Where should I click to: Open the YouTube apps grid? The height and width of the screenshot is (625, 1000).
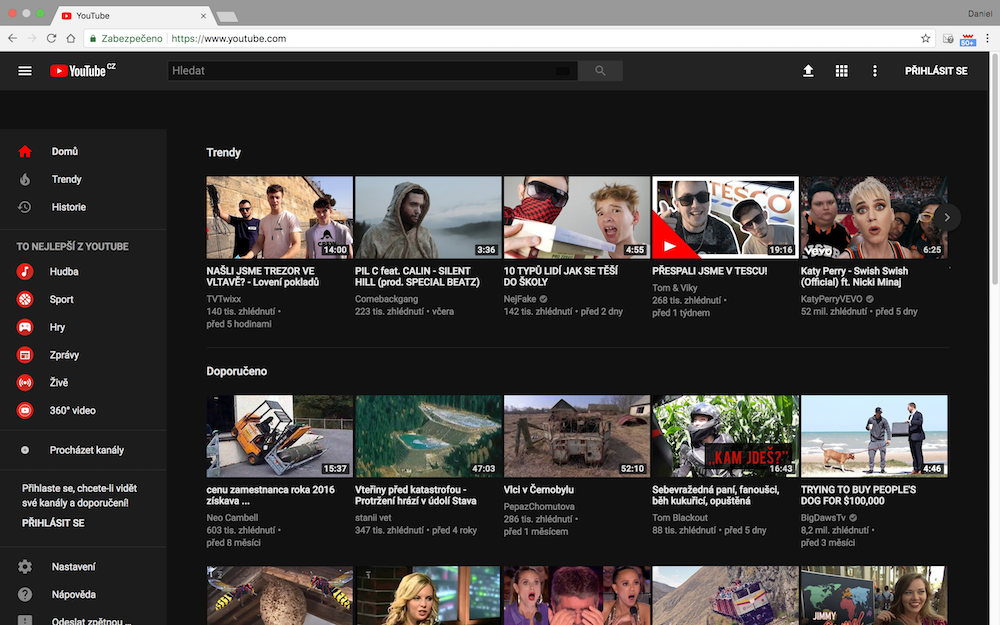[x=841, y=71]
